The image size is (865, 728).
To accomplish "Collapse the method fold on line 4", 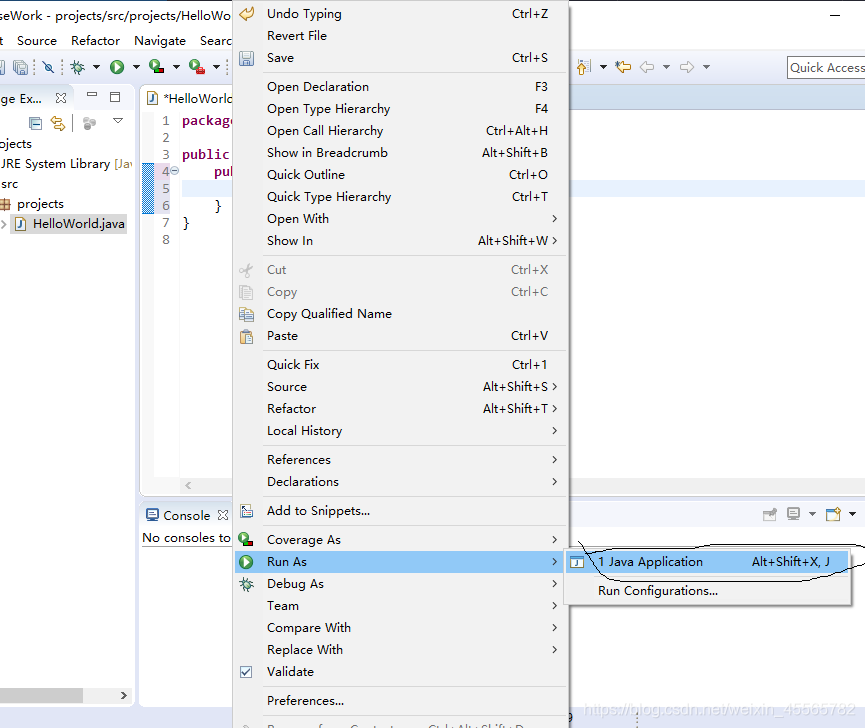I will [174, 171].
